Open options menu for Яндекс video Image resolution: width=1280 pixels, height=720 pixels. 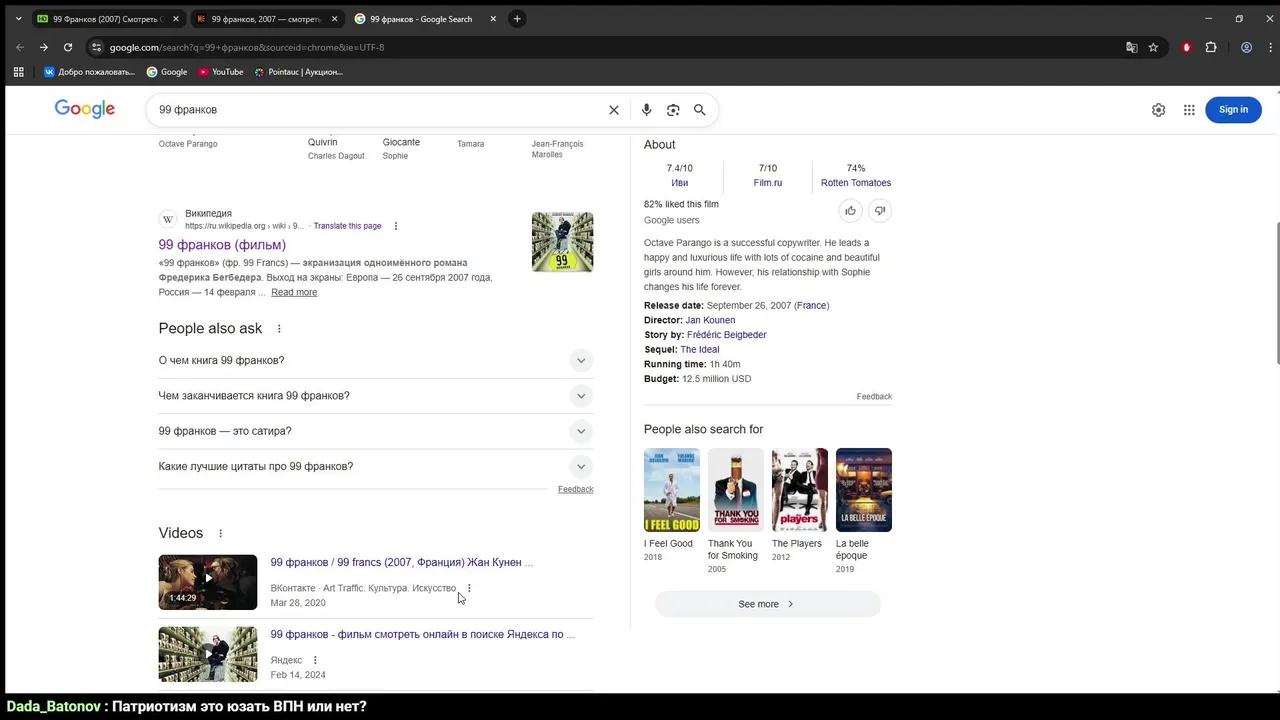(x=315, y=660)
